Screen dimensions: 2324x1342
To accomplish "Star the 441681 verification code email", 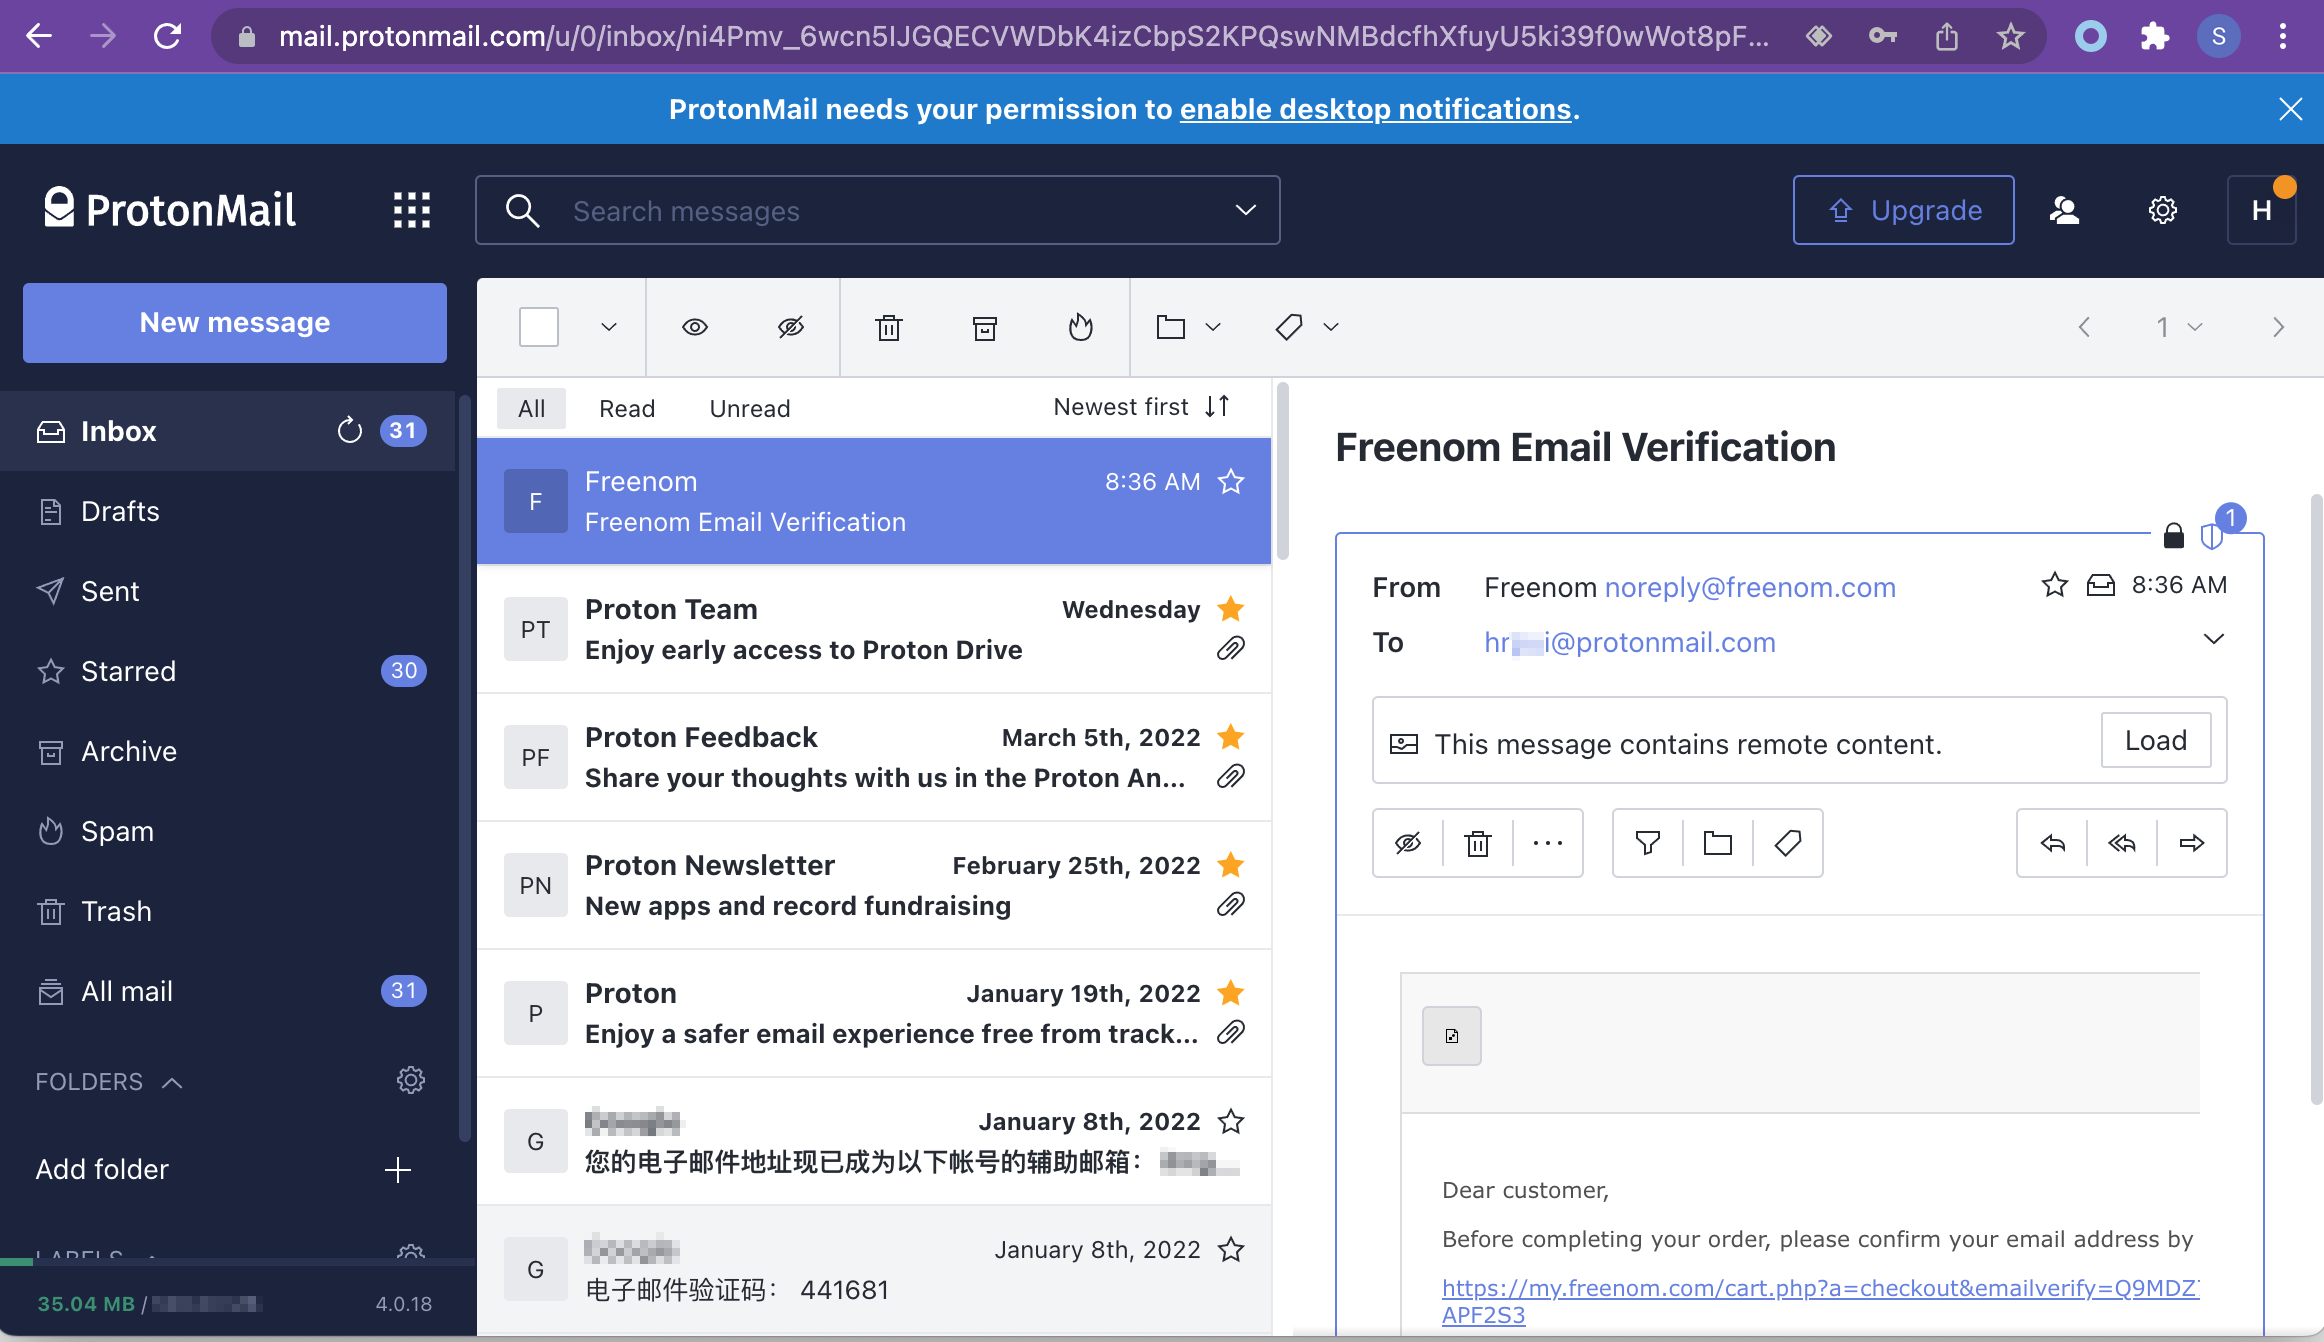I will click(1231, 1249).
